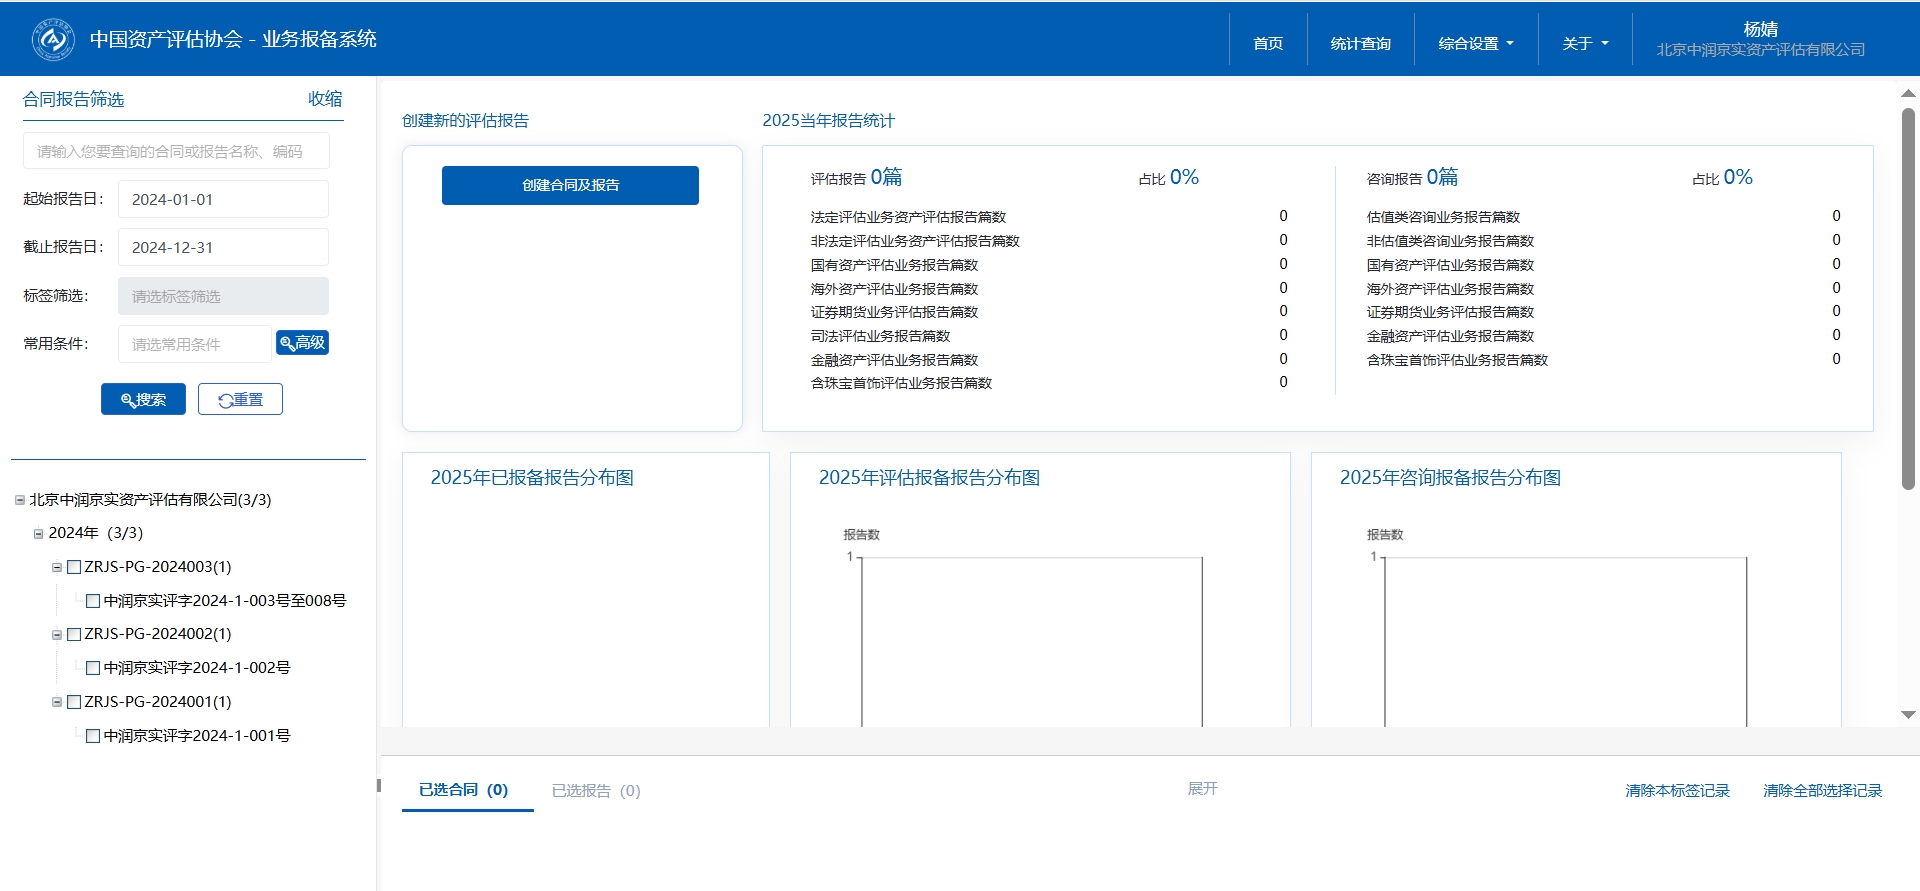Click the 创建合同及报告 button
The height and width of the screenshot is (891, 1920).
[570, 185]
